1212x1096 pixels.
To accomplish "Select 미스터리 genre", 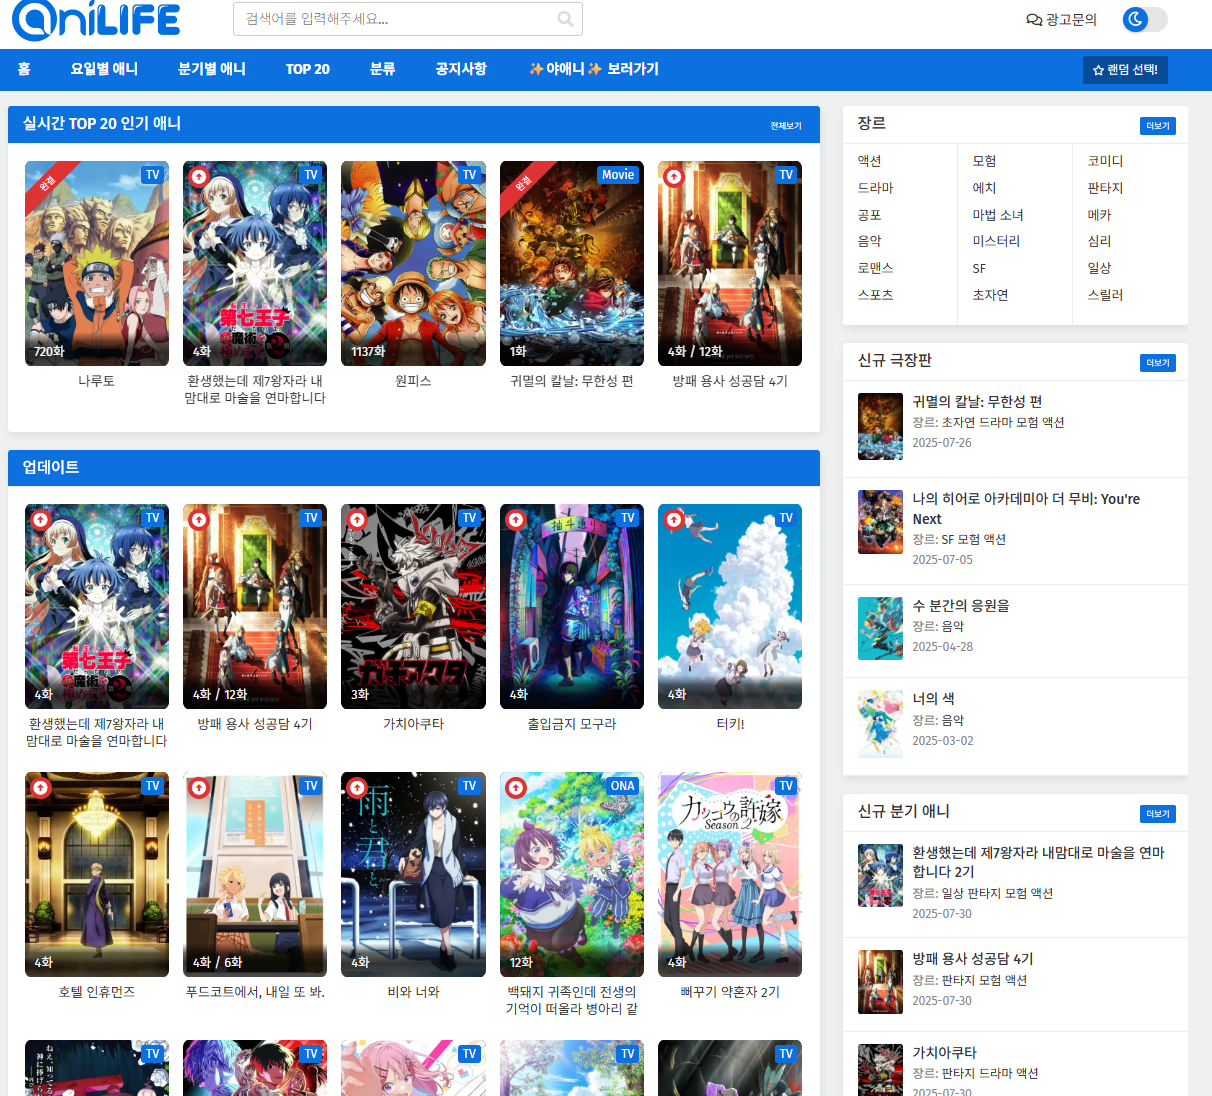I will coord(996,241).
